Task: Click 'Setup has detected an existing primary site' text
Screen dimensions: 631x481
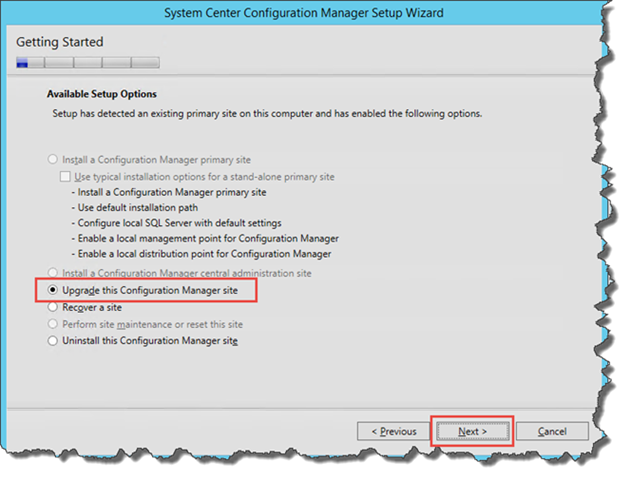Action: (267, 114)
